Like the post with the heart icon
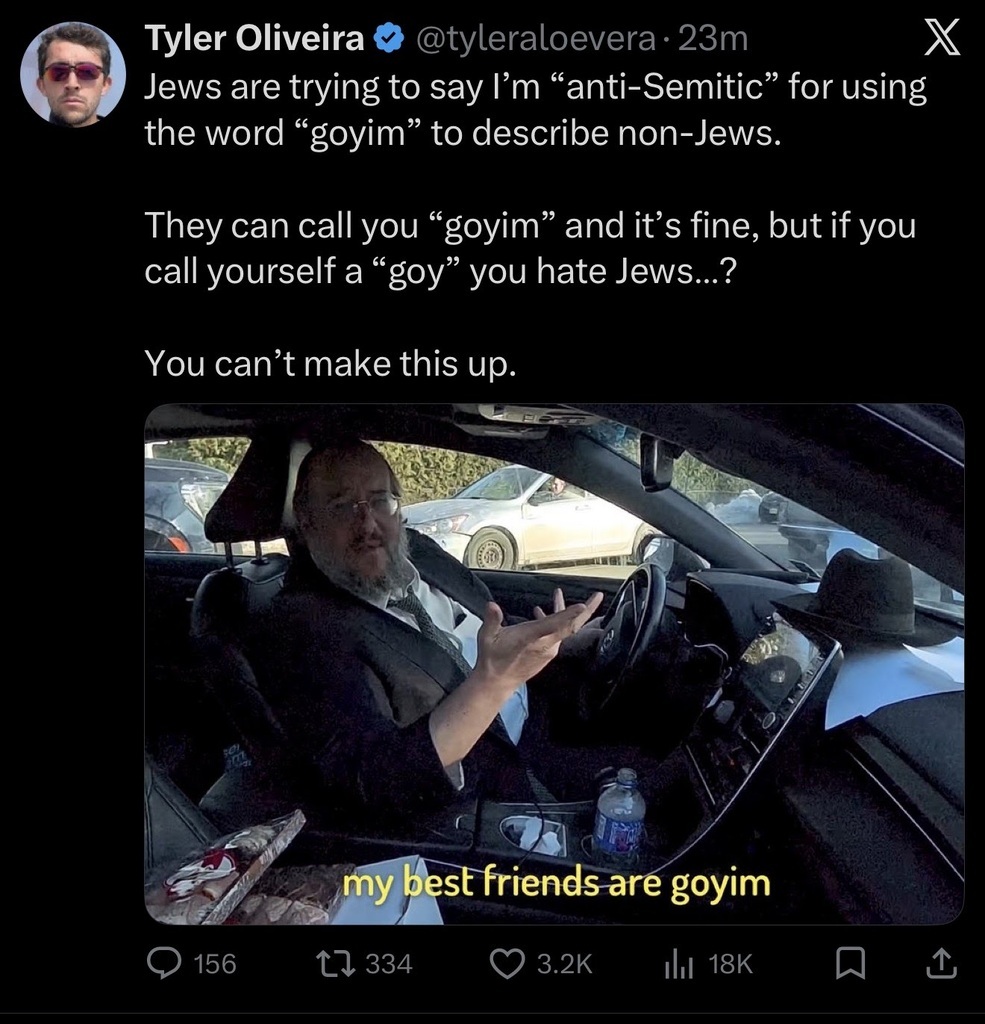 508,965
